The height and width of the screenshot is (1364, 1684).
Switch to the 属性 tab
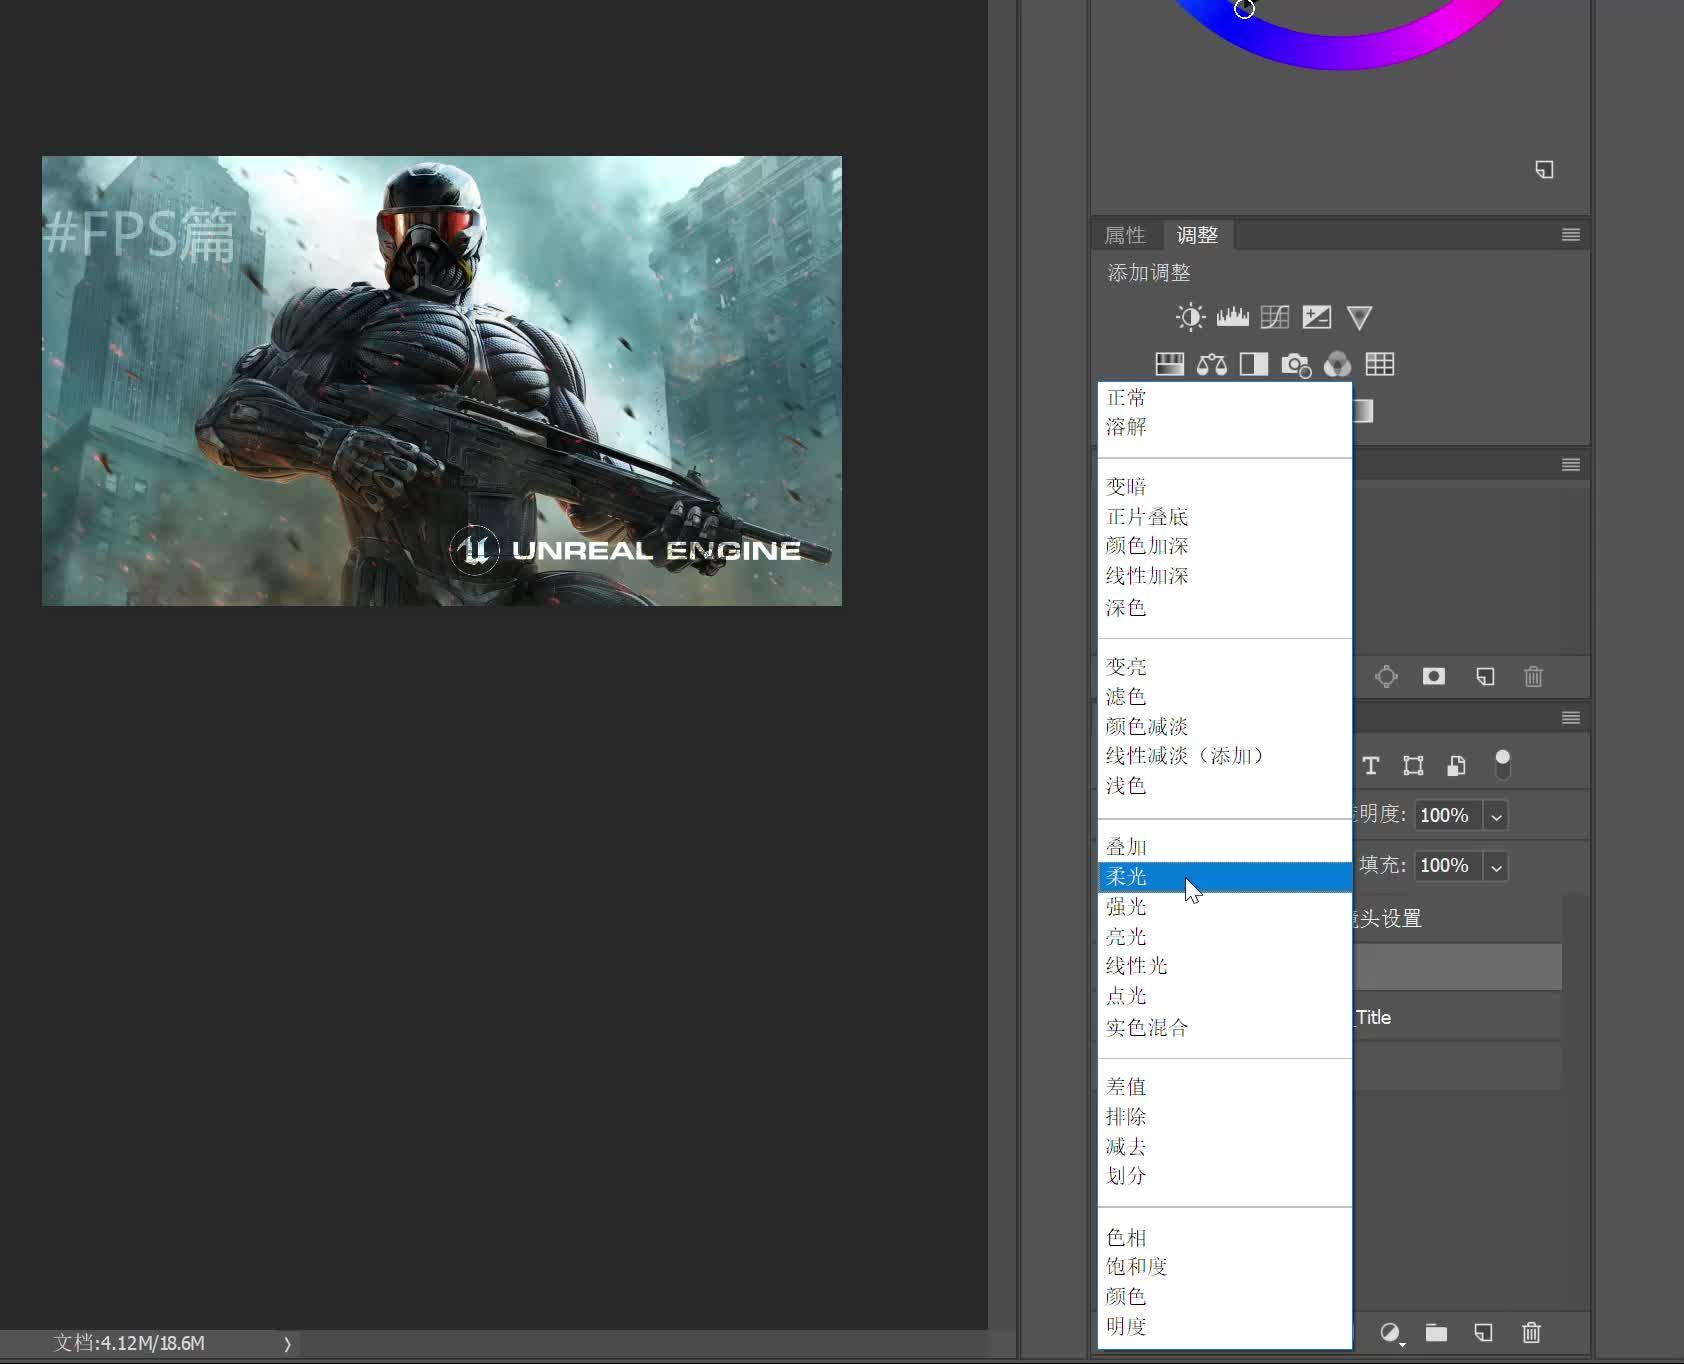1125,235
